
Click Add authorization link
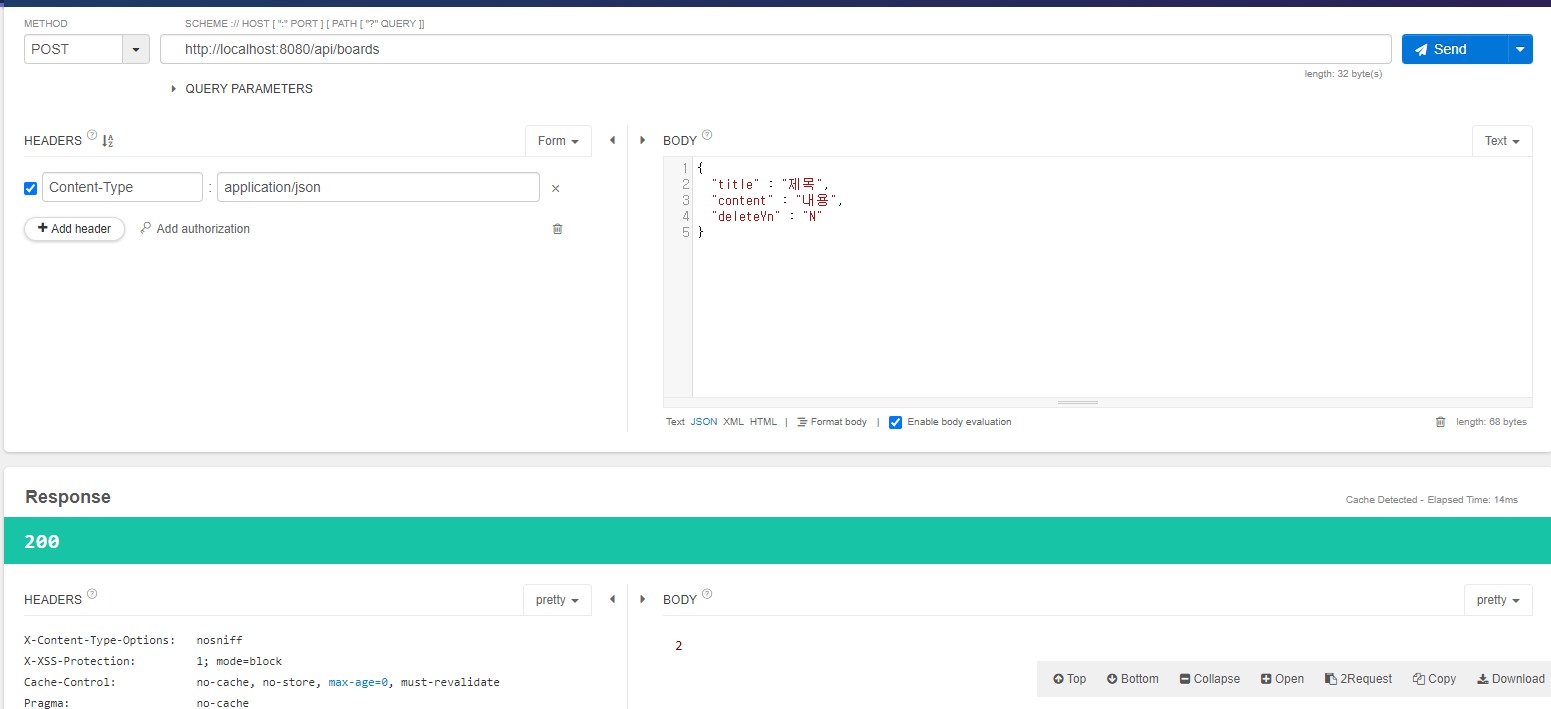tap(195, 229)
